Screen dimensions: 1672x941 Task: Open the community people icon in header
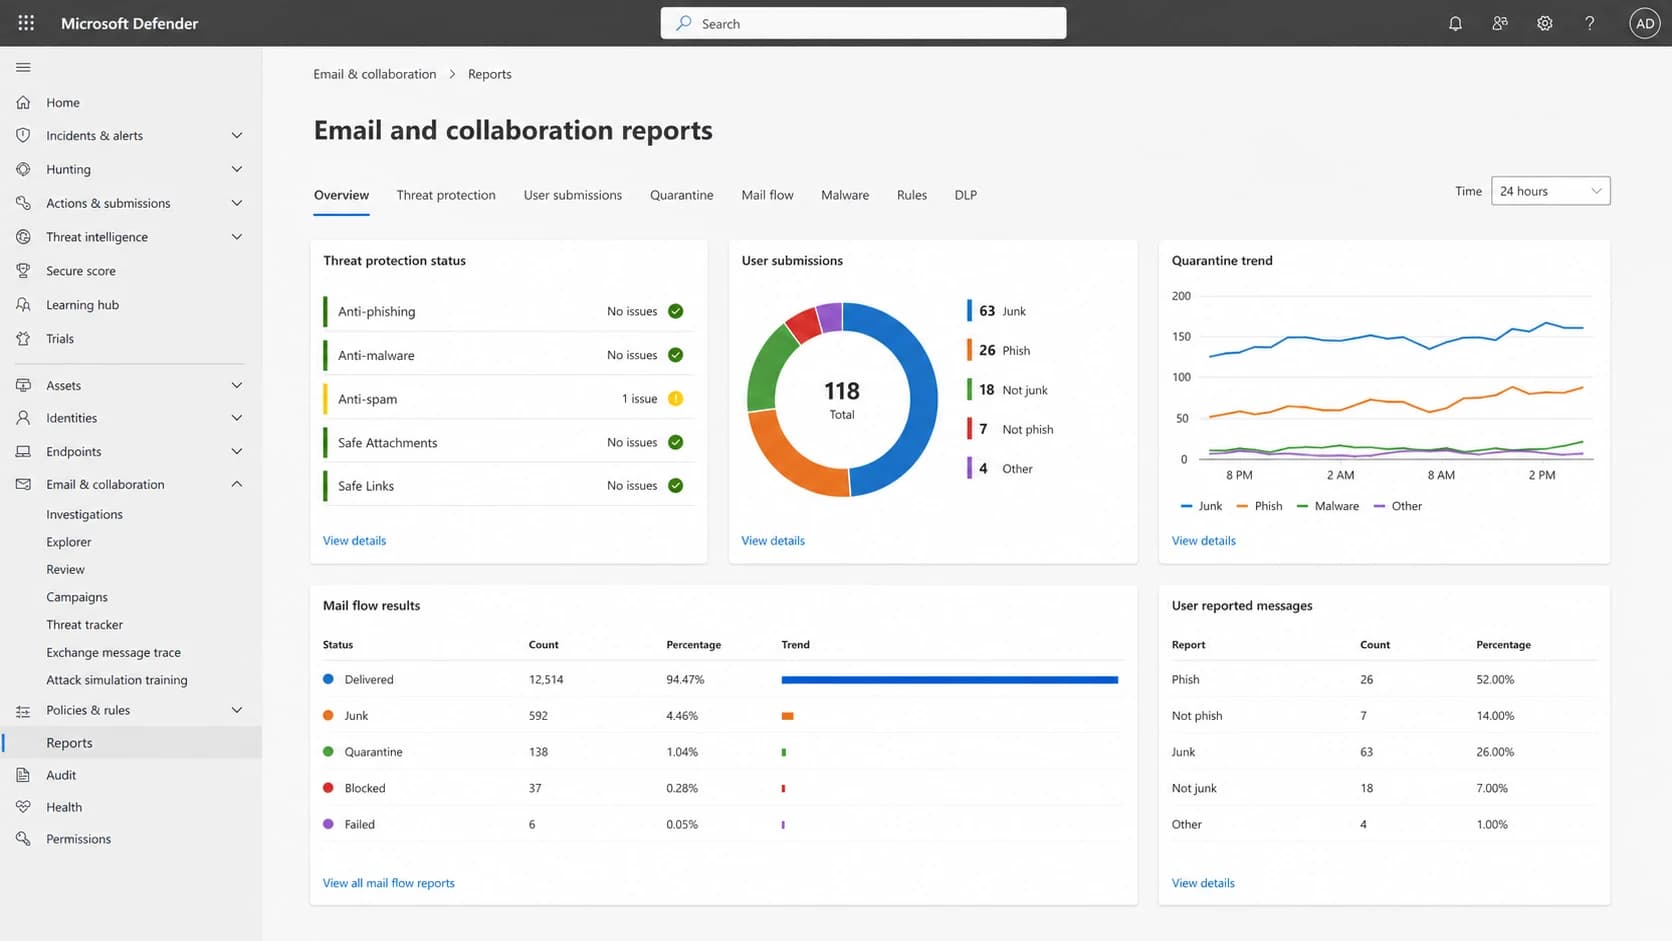click(x=1500, y=23)
